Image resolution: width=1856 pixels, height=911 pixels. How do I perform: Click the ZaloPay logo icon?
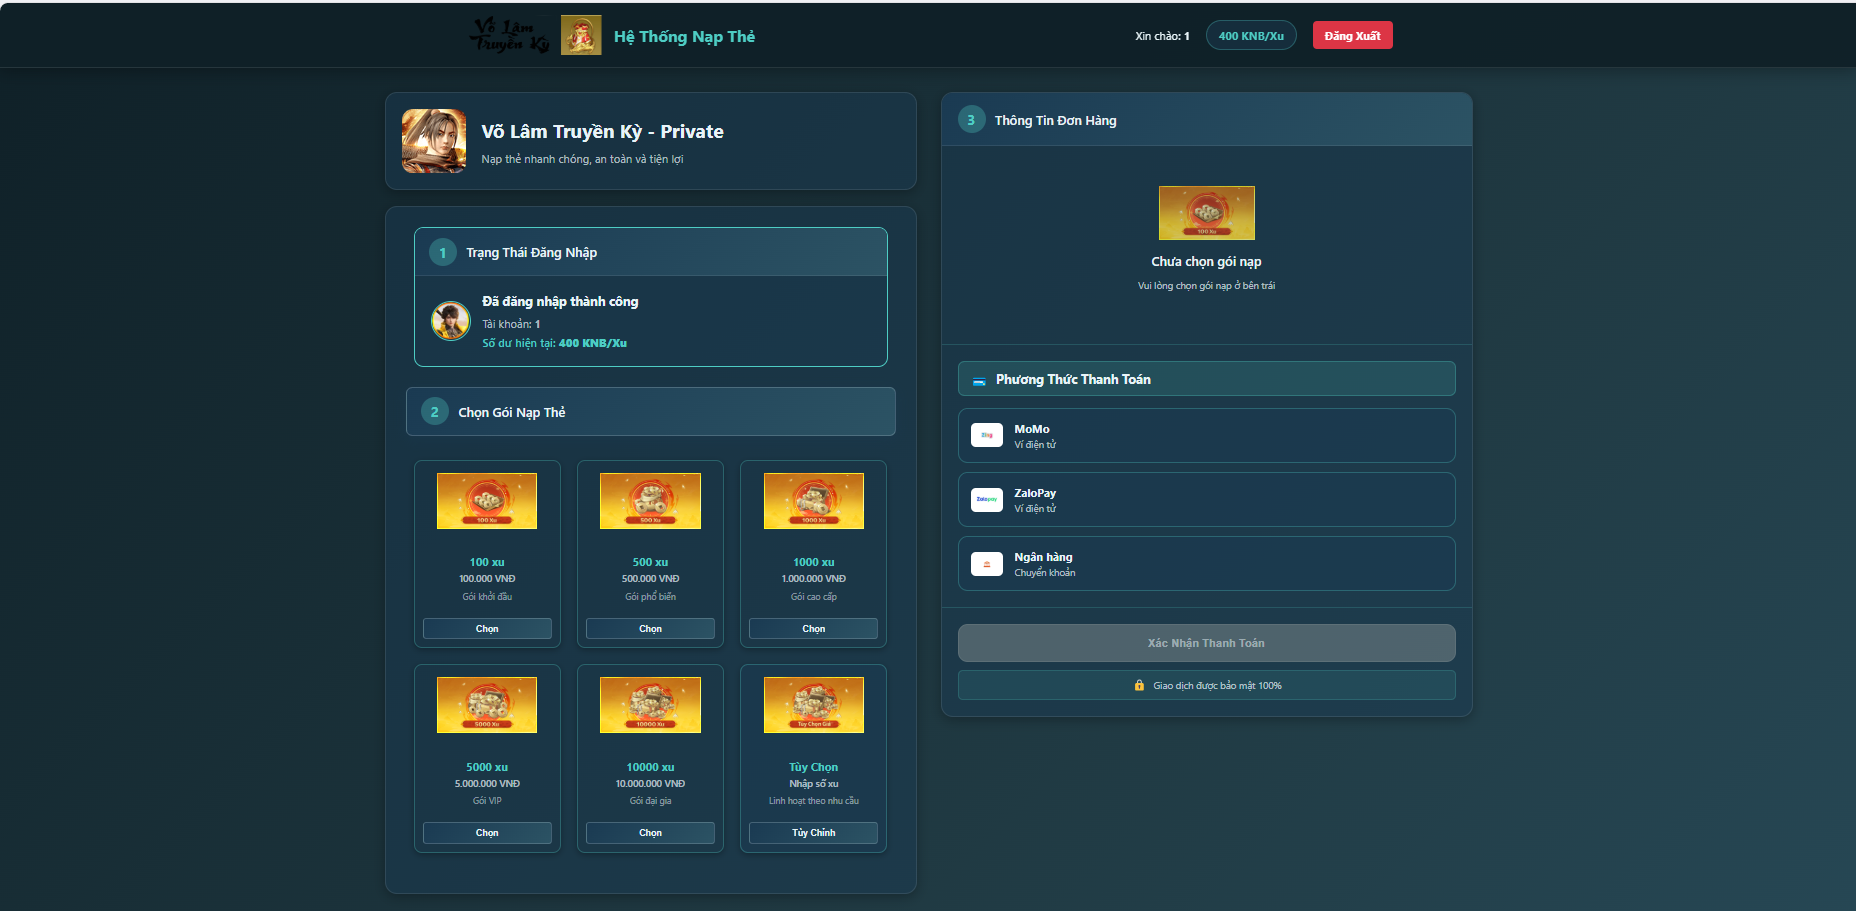987,499
